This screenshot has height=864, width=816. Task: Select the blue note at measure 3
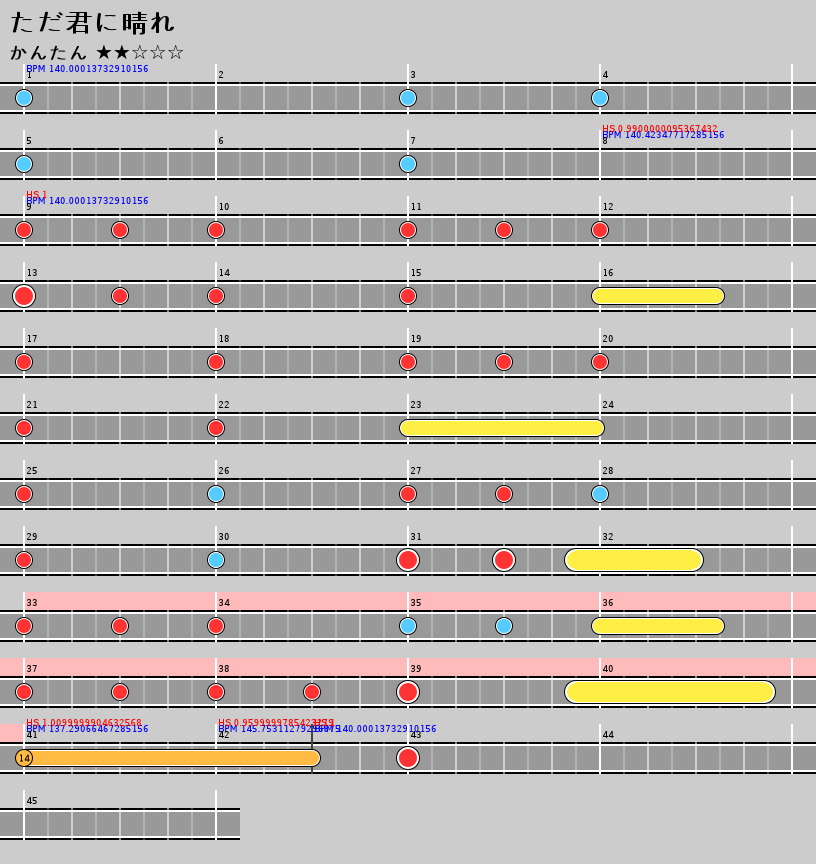click(408, 98)
